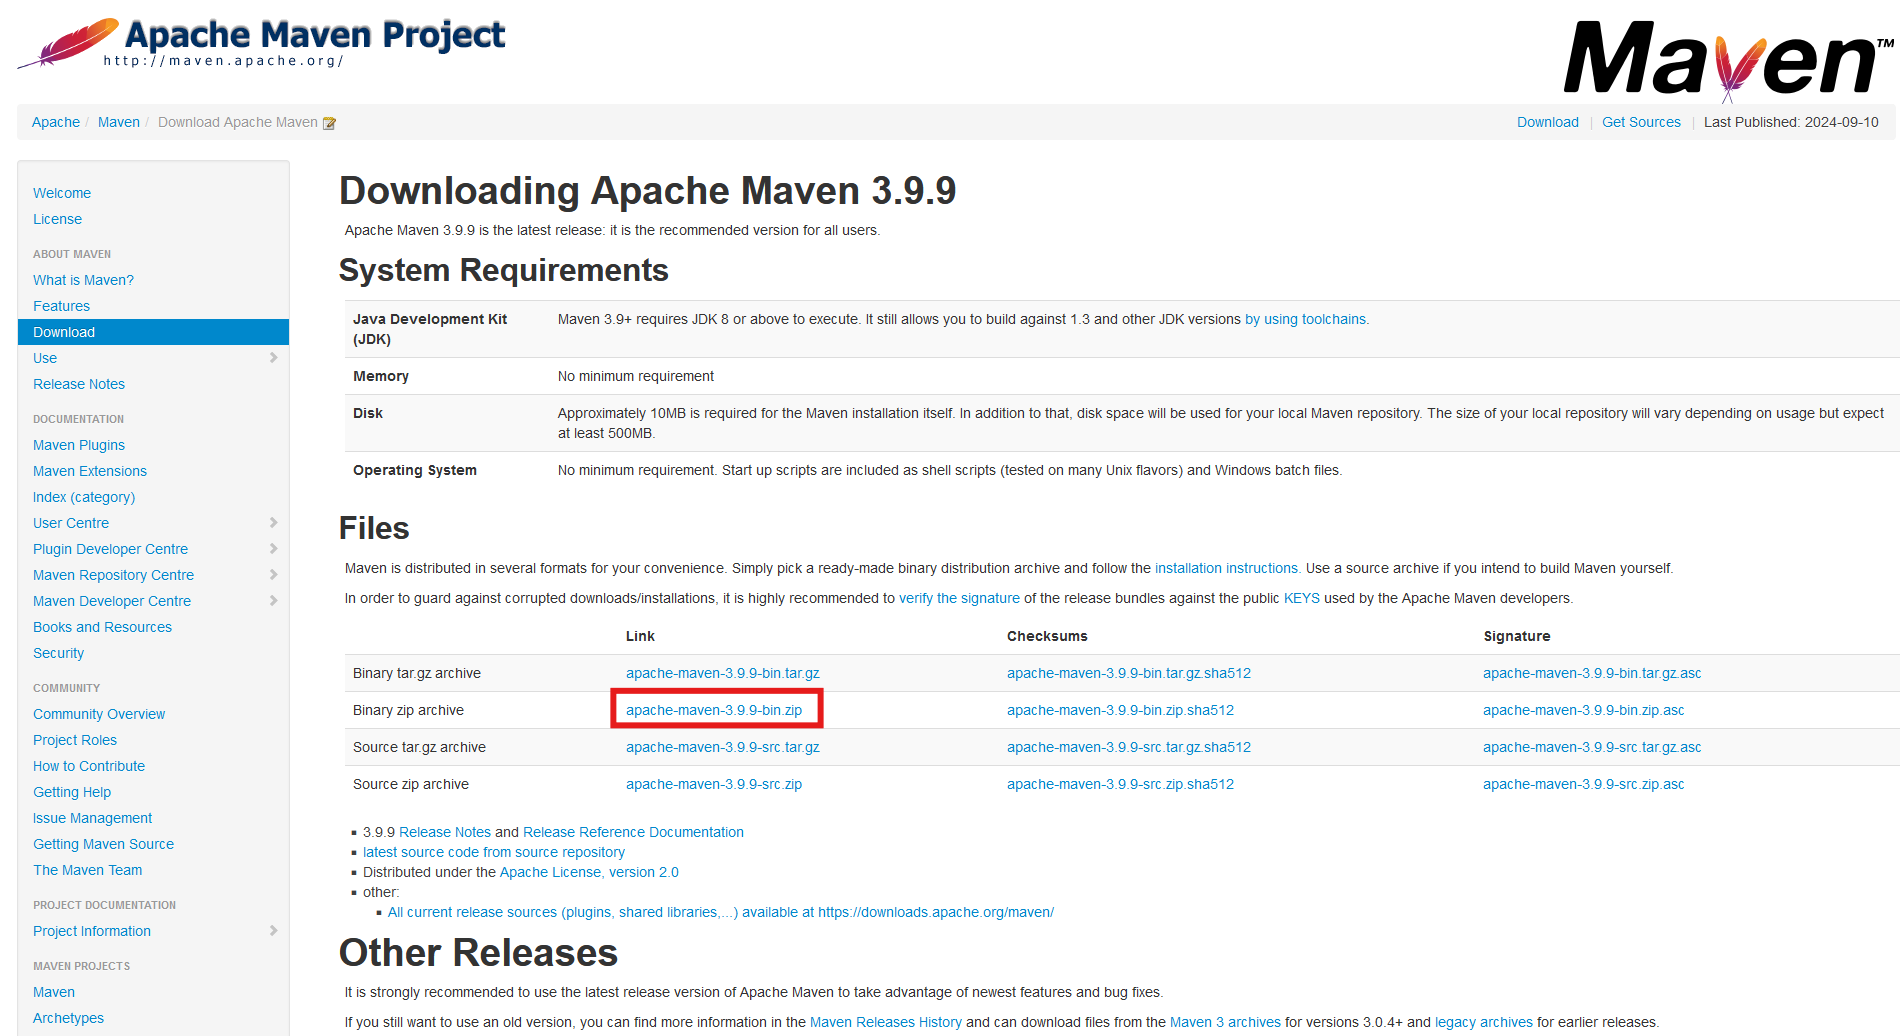
Task: Download apache-maven-3.9.9-bin.tar.gz archive
Action: pyautogui.click(x=723, y=673)
